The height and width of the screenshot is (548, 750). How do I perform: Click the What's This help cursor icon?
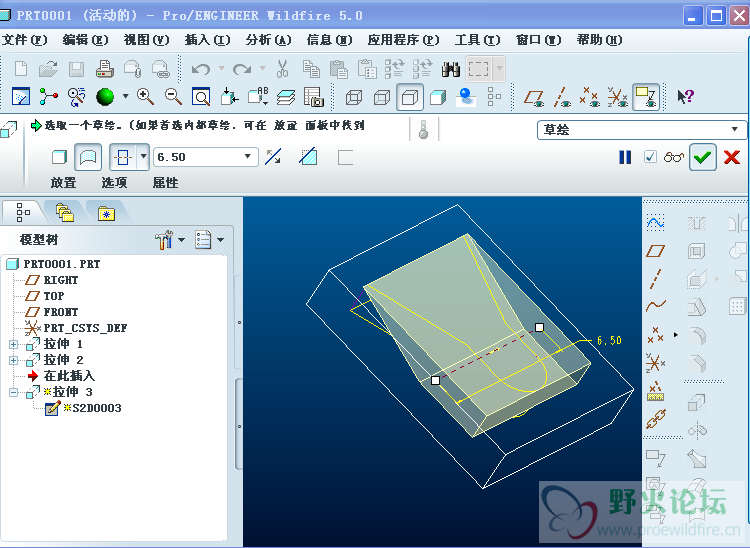tap(685, 97)
